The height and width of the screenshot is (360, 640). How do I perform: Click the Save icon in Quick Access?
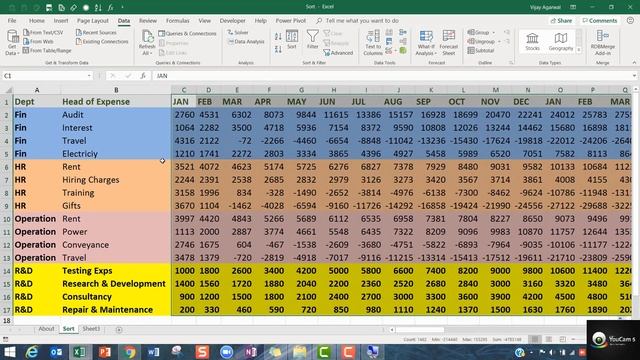[x=49, y=7]
